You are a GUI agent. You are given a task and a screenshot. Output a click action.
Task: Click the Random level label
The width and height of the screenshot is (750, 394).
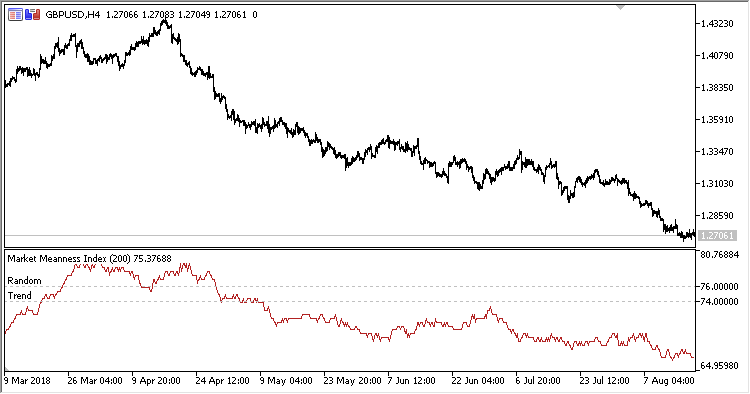coord(24,281)
